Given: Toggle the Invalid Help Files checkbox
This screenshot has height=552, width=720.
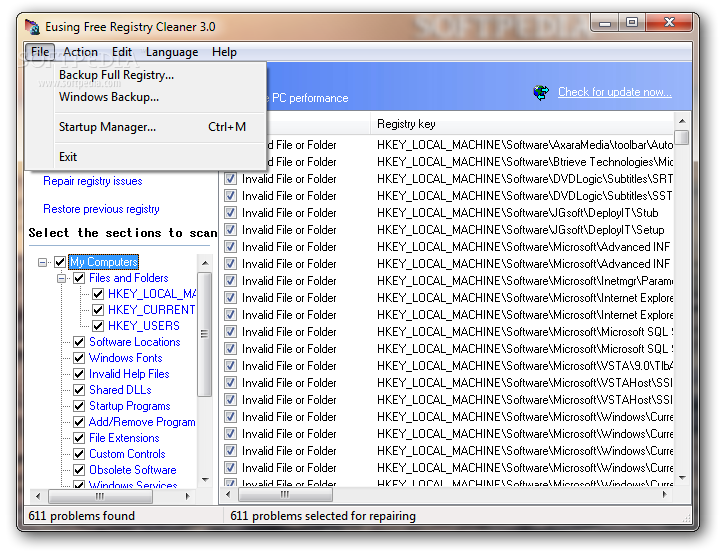Looking at the screenshot, I should pos(79,374).
